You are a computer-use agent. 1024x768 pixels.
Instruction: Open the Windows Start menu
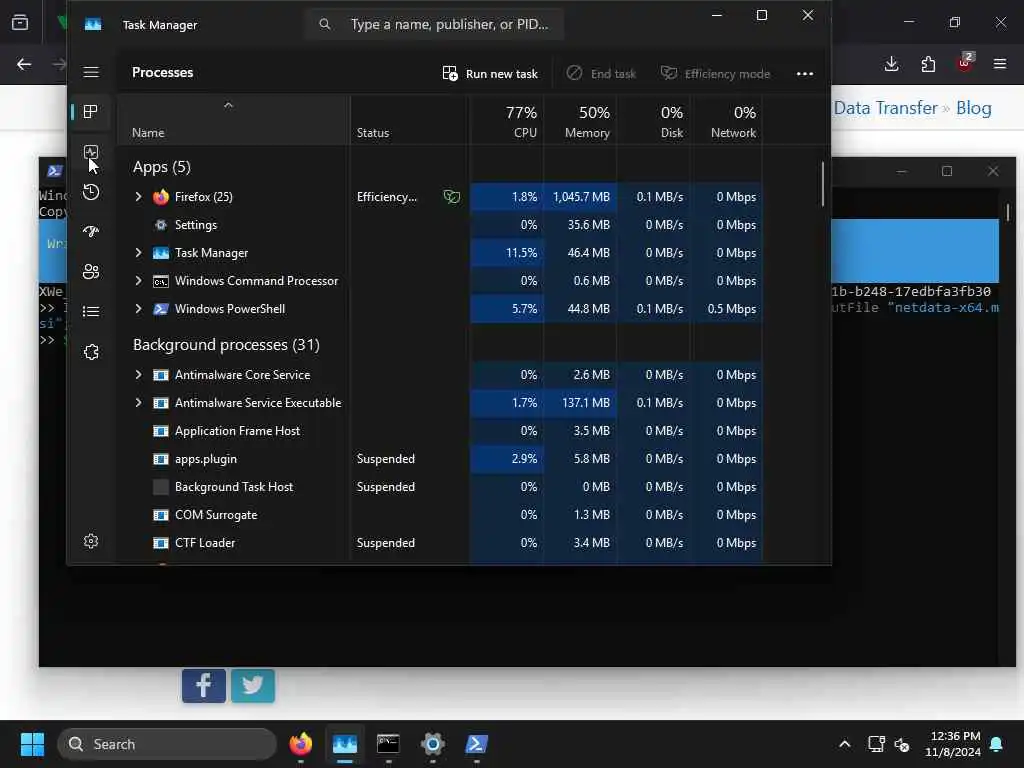(x=32, y=744)
